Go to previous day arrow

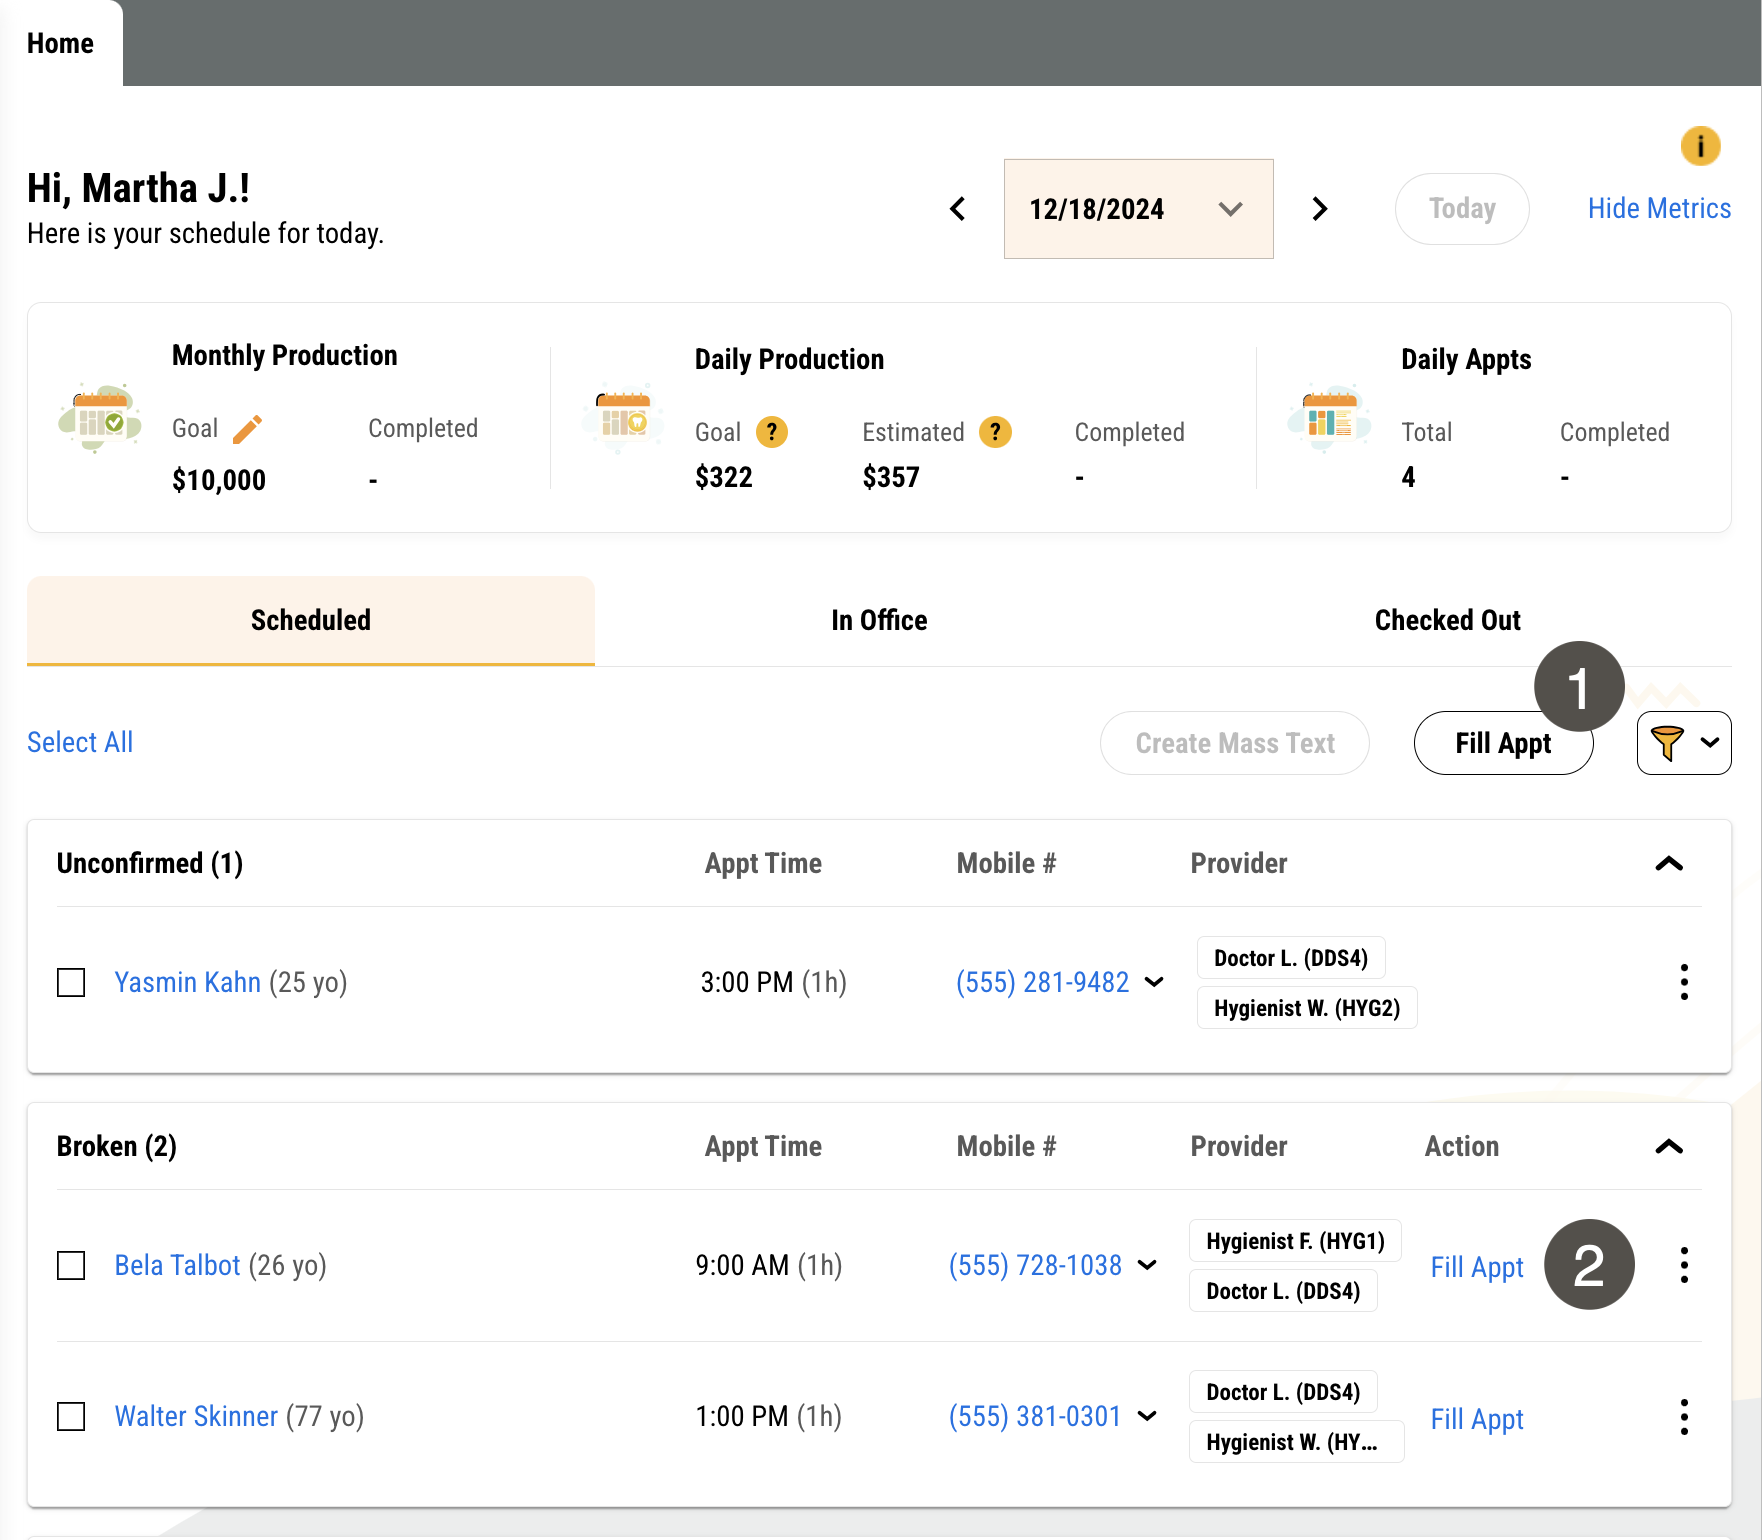957,209
